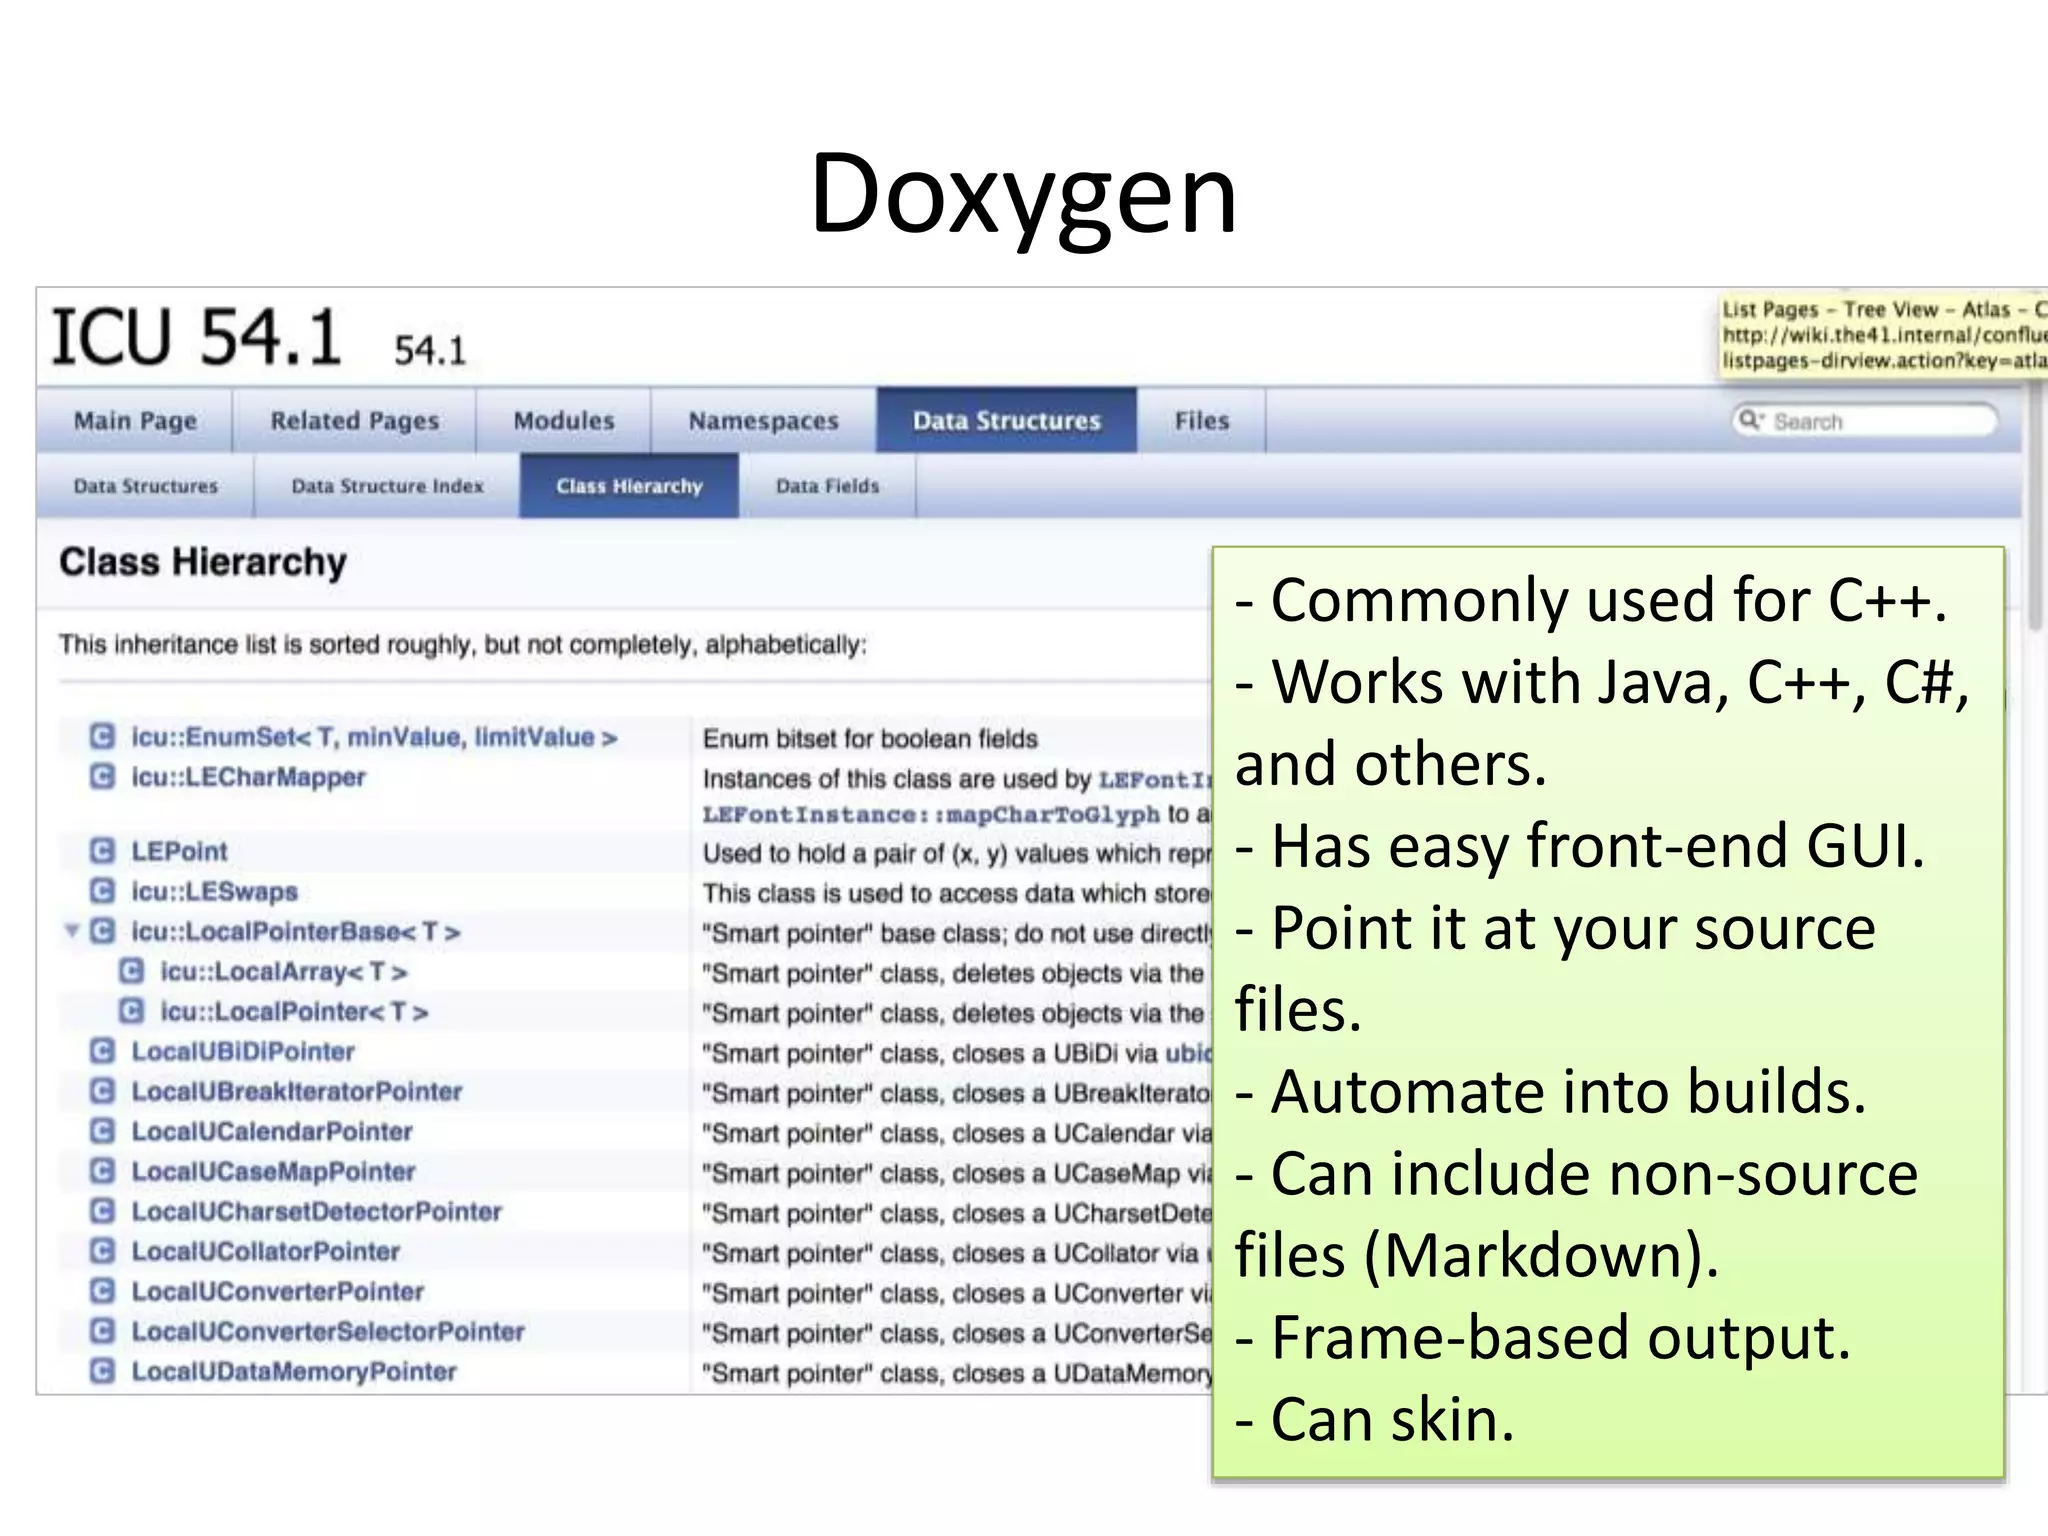Collapse the icu::LocalPointerBase tree node
This screenshot has width=2048, height=1536.
coord(71,931)
